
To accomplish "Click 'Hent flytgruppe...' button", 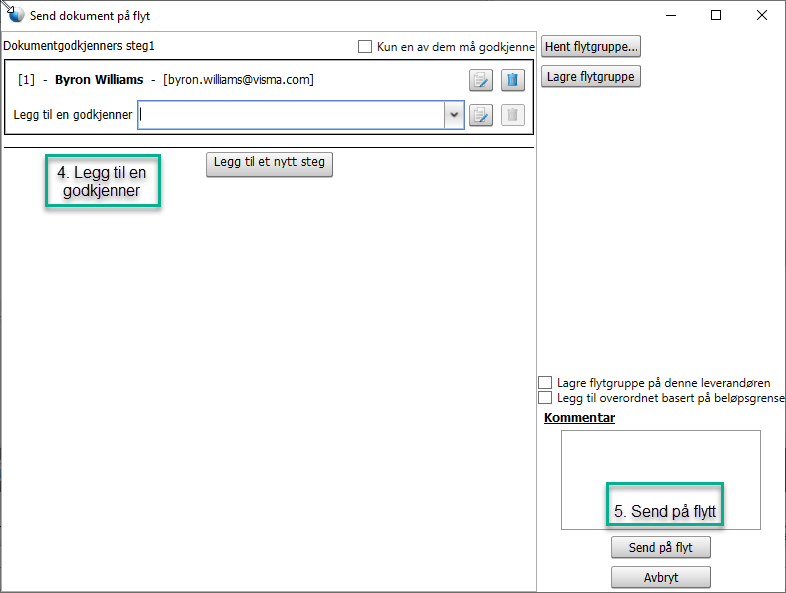I will point(591,47).
